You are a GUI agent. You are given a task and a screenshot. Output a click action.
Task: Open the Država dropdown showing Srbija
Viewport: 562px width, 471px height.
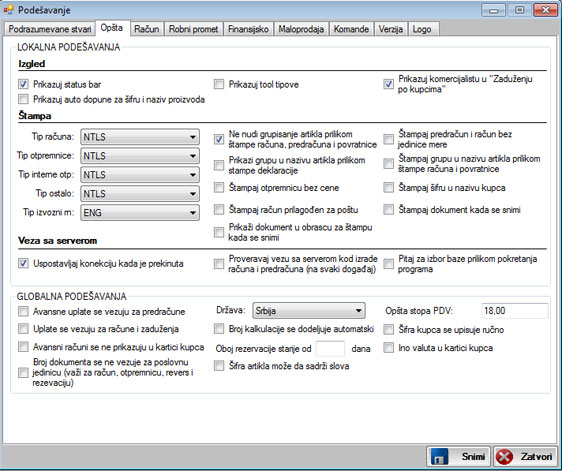[309, 311]
